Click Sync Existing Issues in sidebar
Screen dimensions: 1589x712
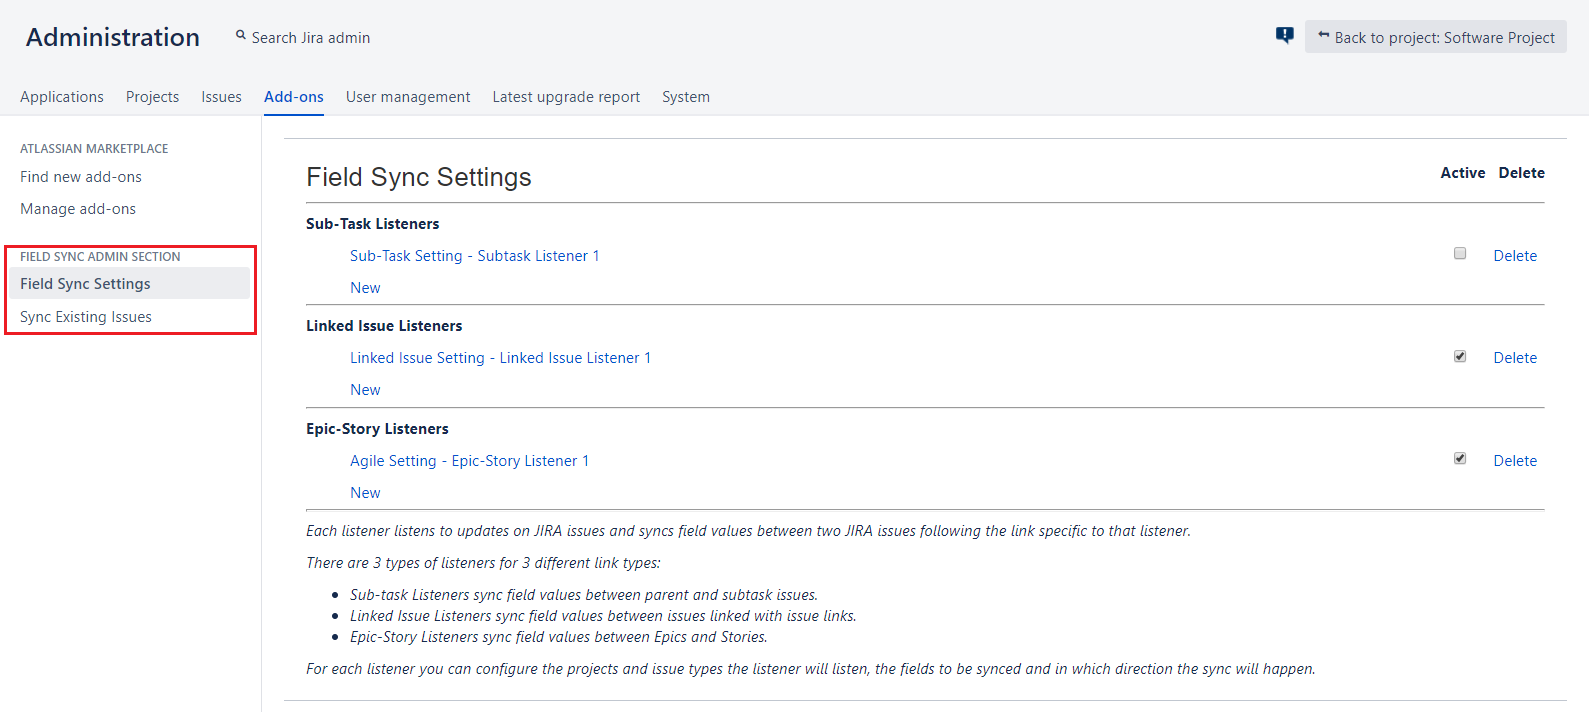click(x=86, y=317)
